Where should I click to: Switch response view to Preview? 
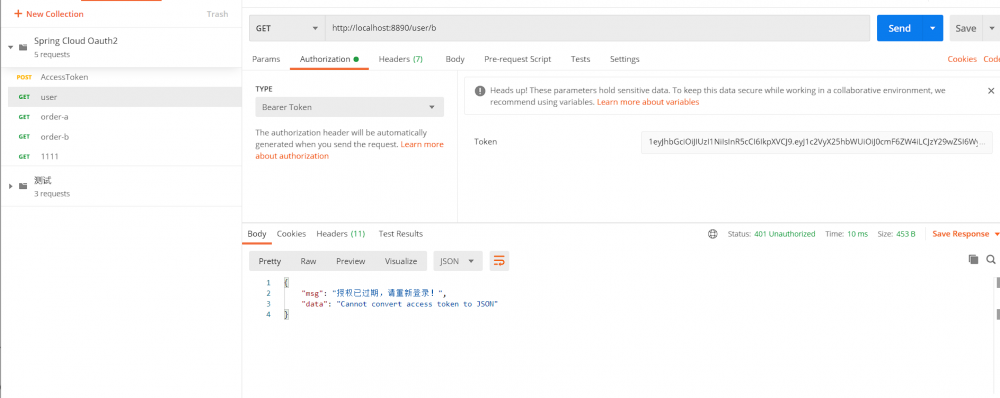tap(351, 261)
